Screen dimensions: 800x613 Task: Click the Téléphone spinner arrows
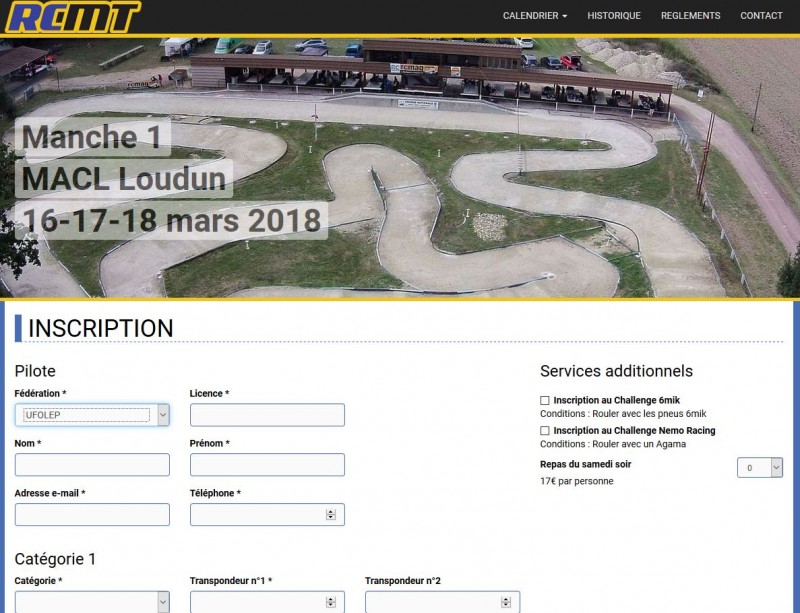[x=331, y=514]
